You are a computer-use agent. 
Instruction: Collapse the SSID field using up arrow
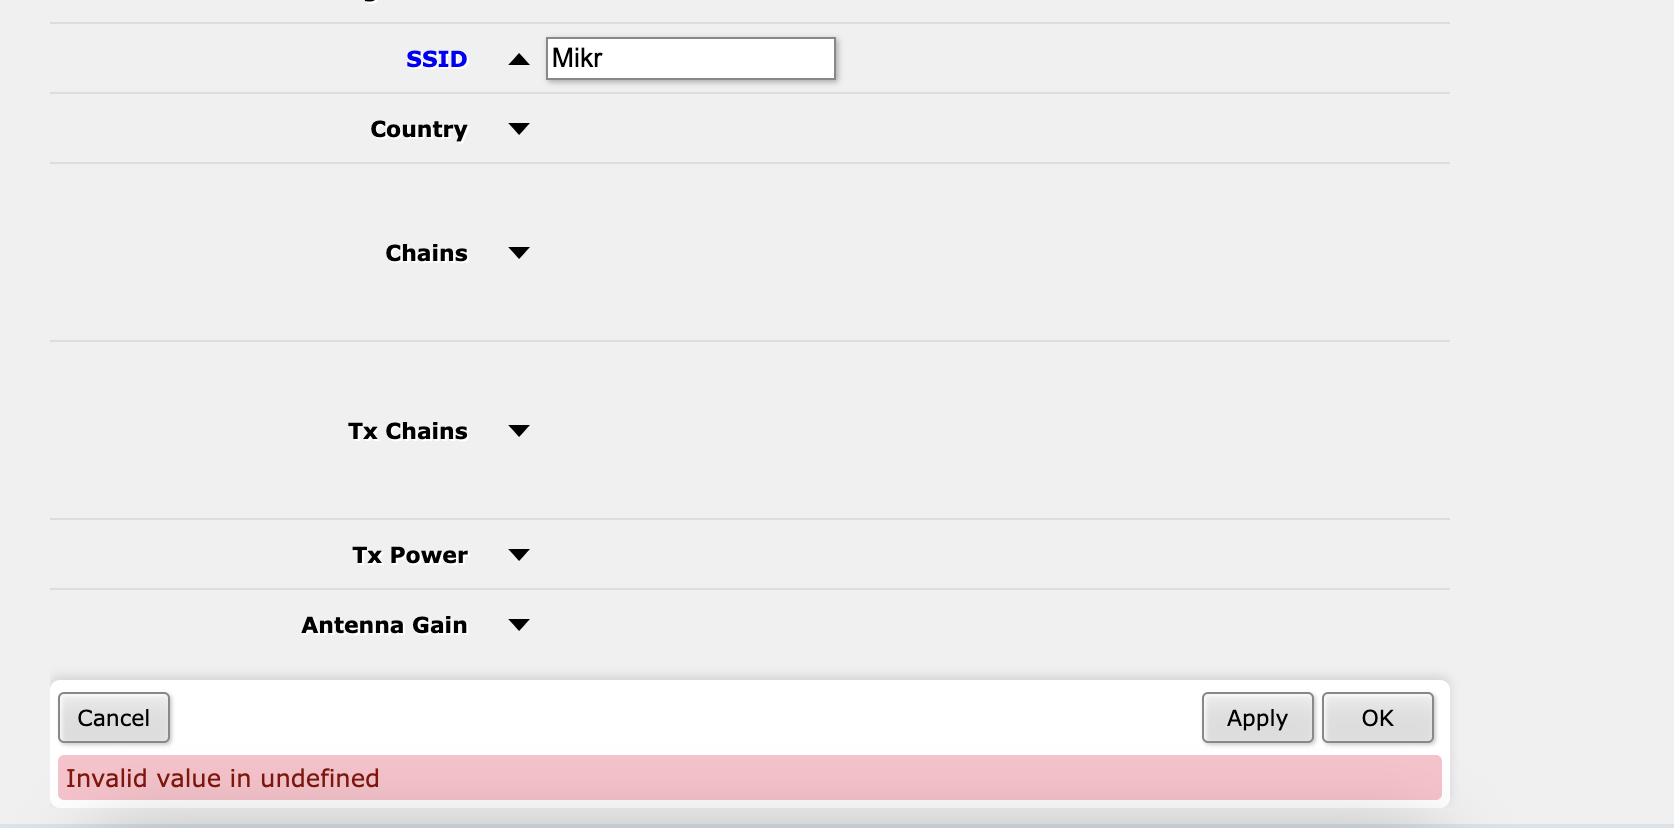tap(518, 59)
